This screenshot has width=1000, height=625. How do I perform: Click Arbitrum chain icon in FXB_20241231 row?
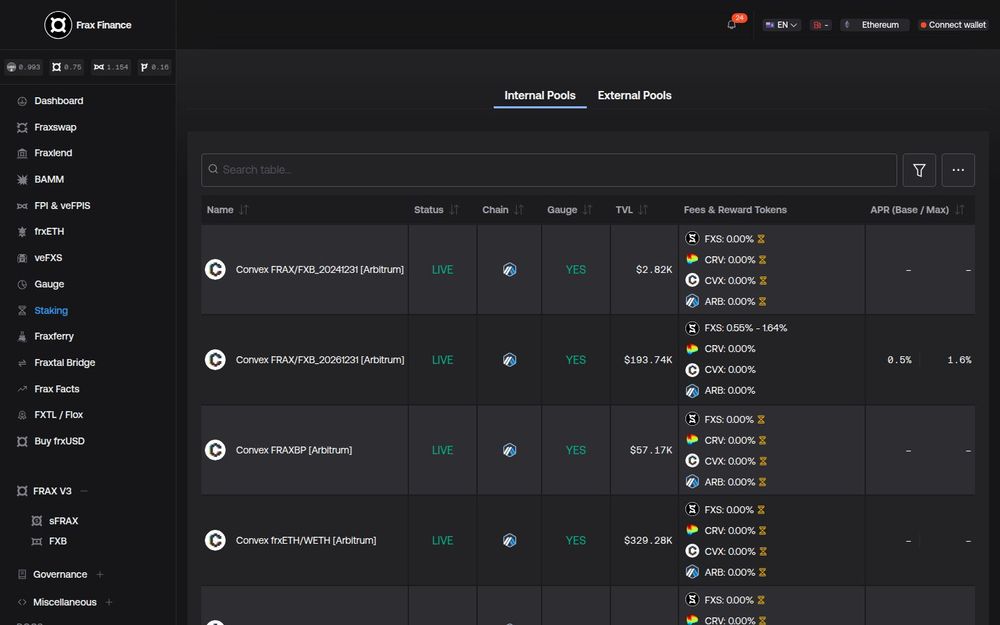509,270
